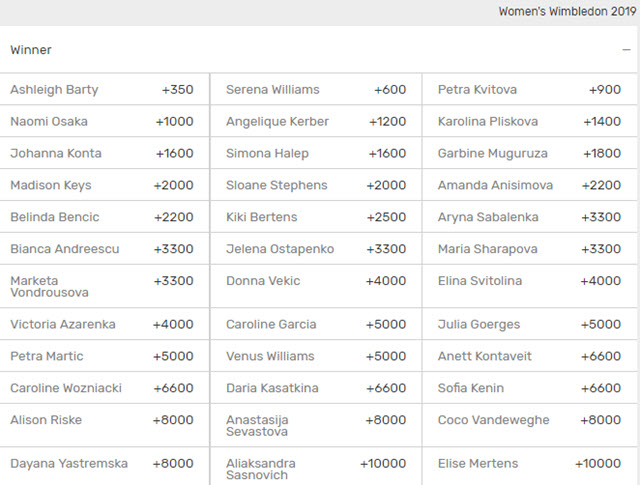640x485 pixels.
Task: Select Ashleigh Barty at +350 odds
Action: 103,90
